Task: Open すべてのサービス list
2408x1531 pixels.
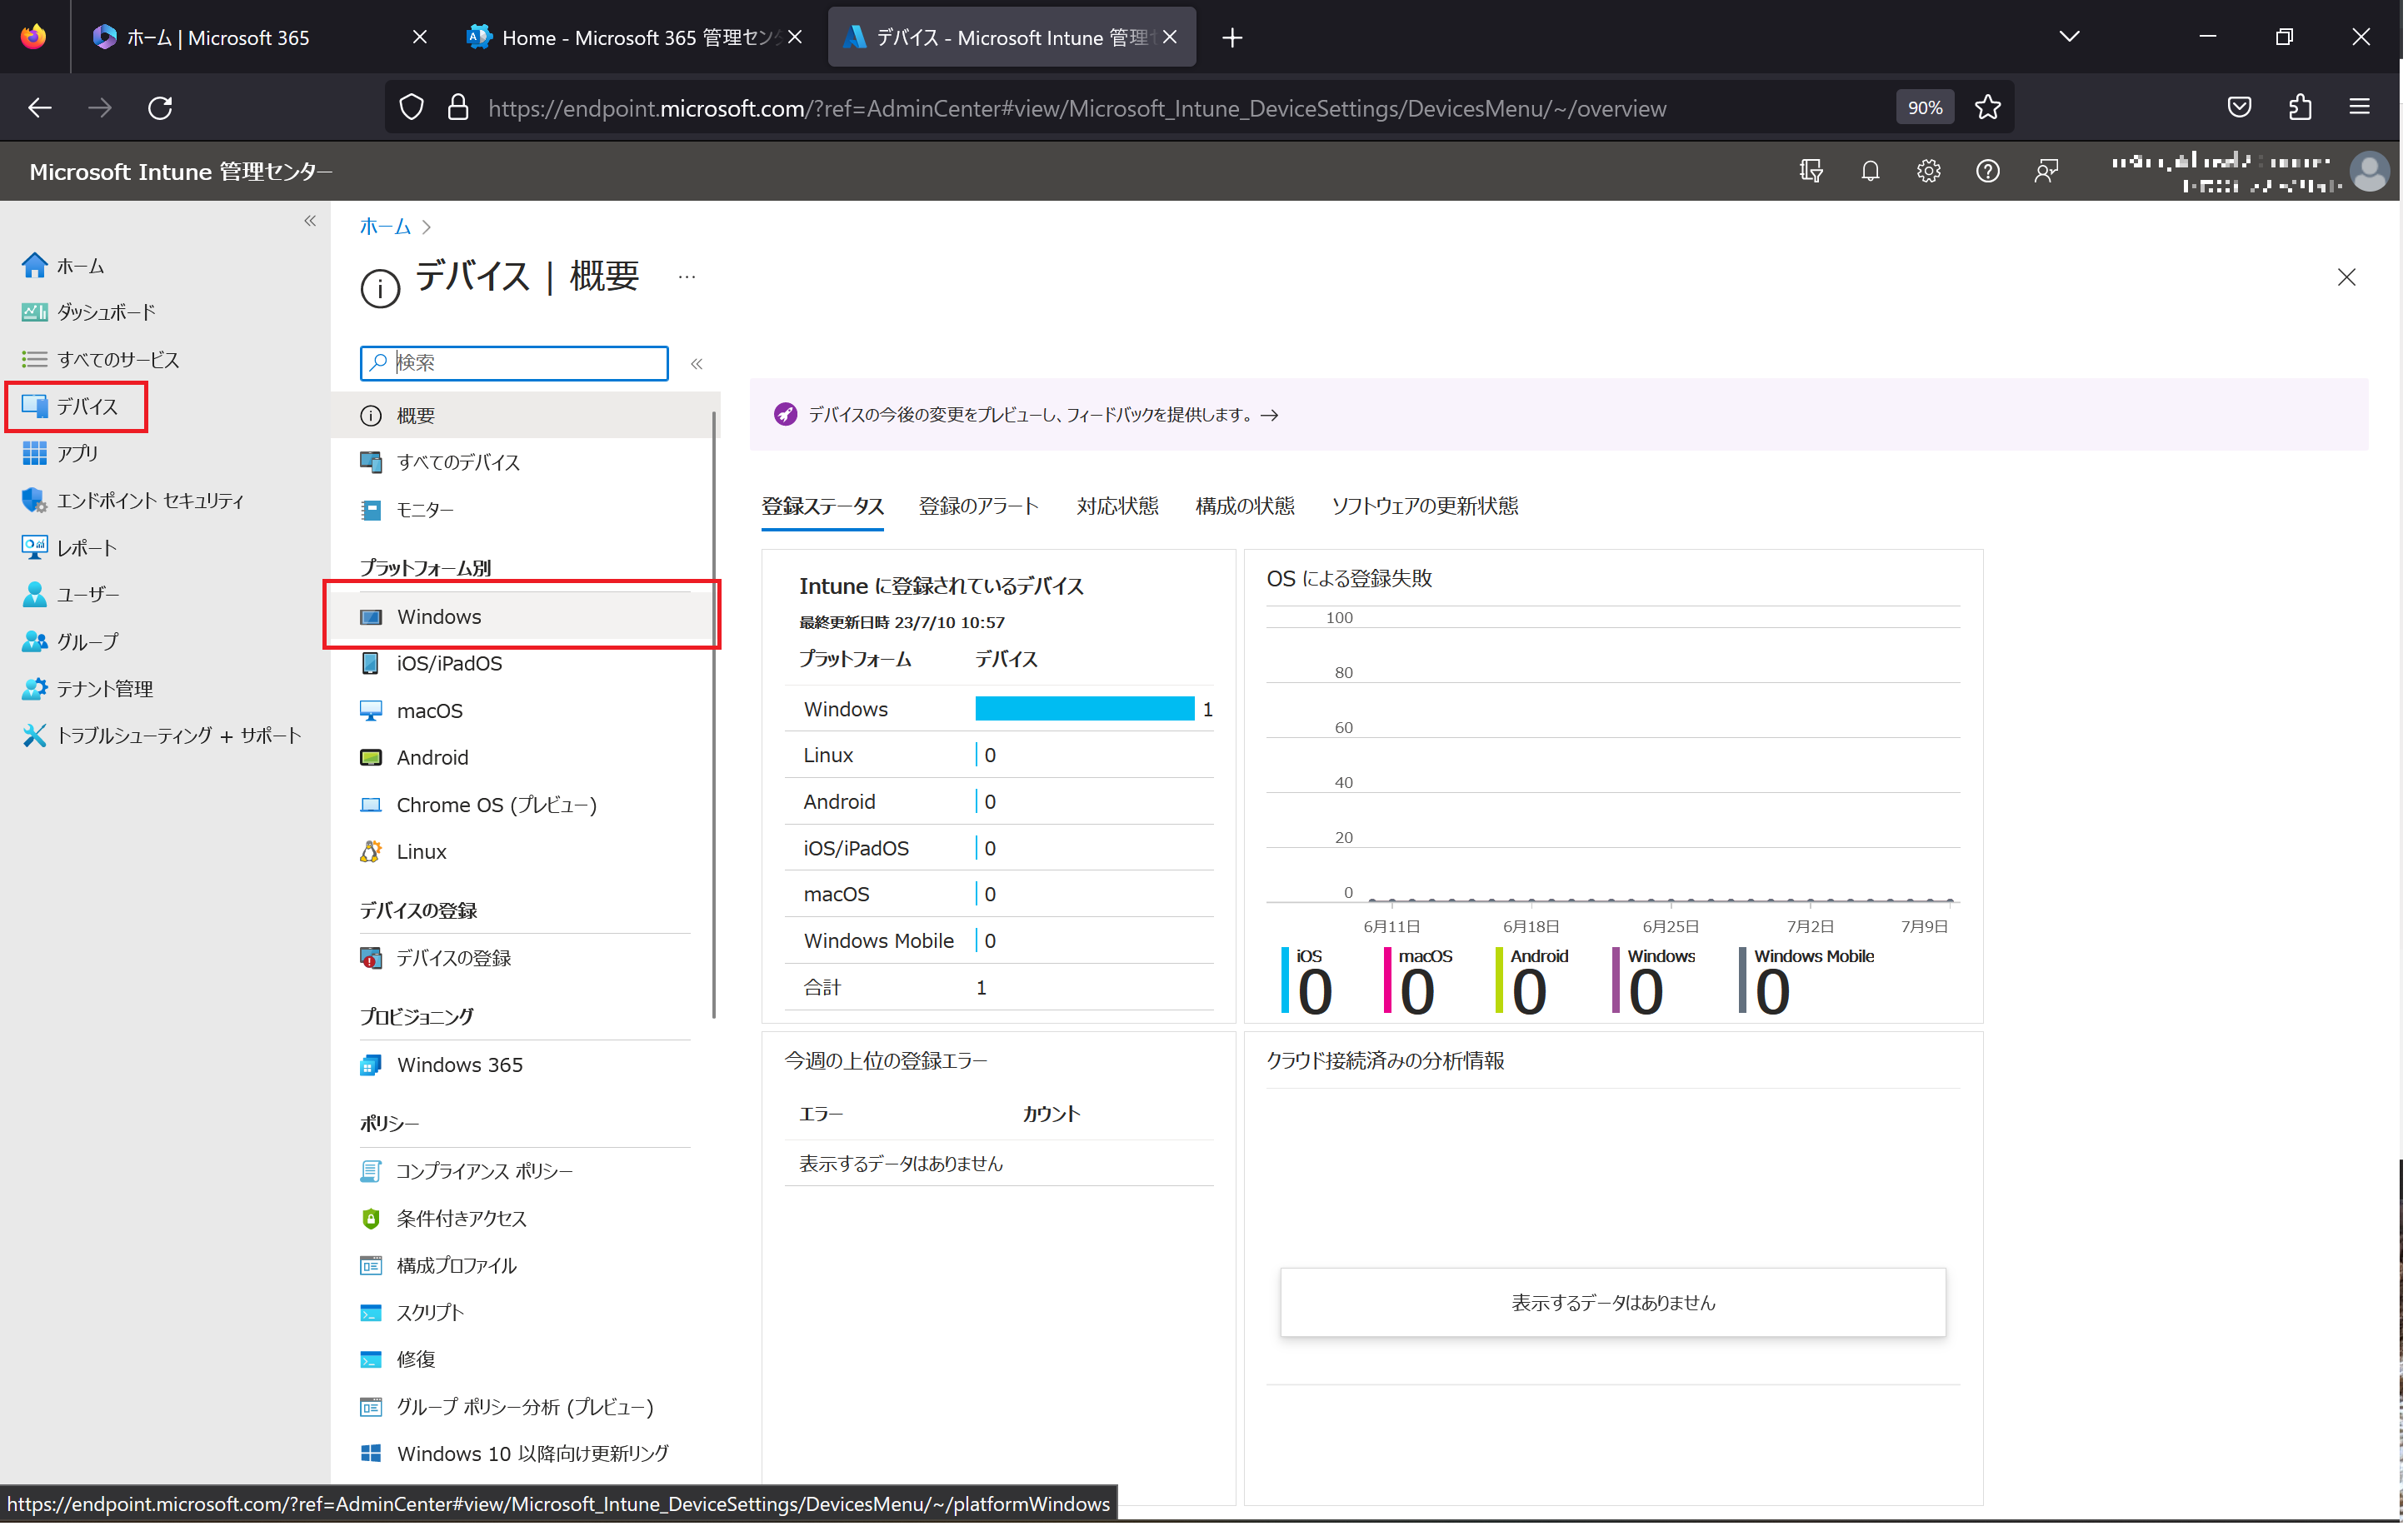Action: point(100,360)
